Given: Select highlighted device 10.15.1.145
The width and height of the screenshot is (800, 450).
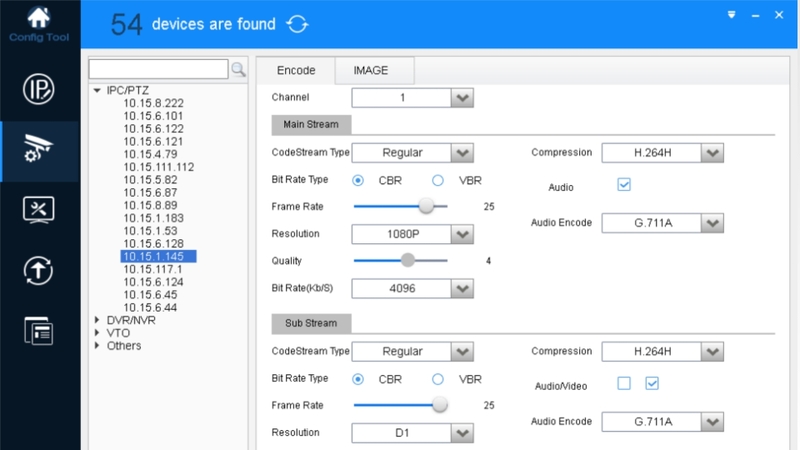Looking at the screenshot, I should (158, 256).
